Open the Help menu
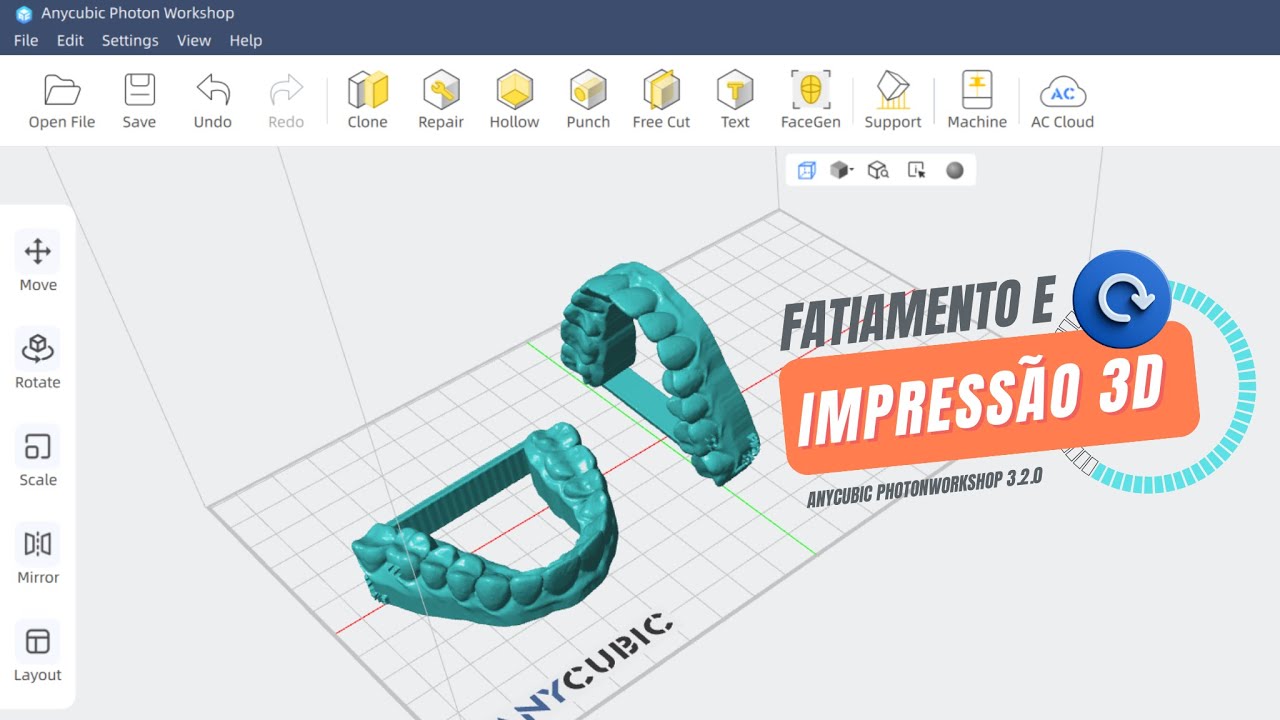 point(246,40)
